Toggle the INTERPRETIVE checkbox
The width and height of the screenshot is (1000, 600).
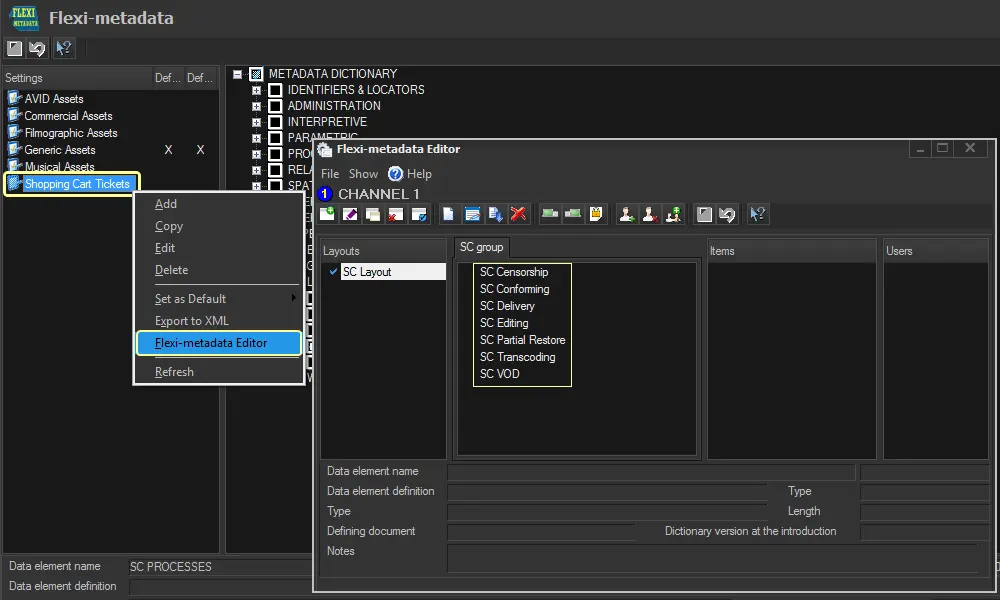[275, 122]
